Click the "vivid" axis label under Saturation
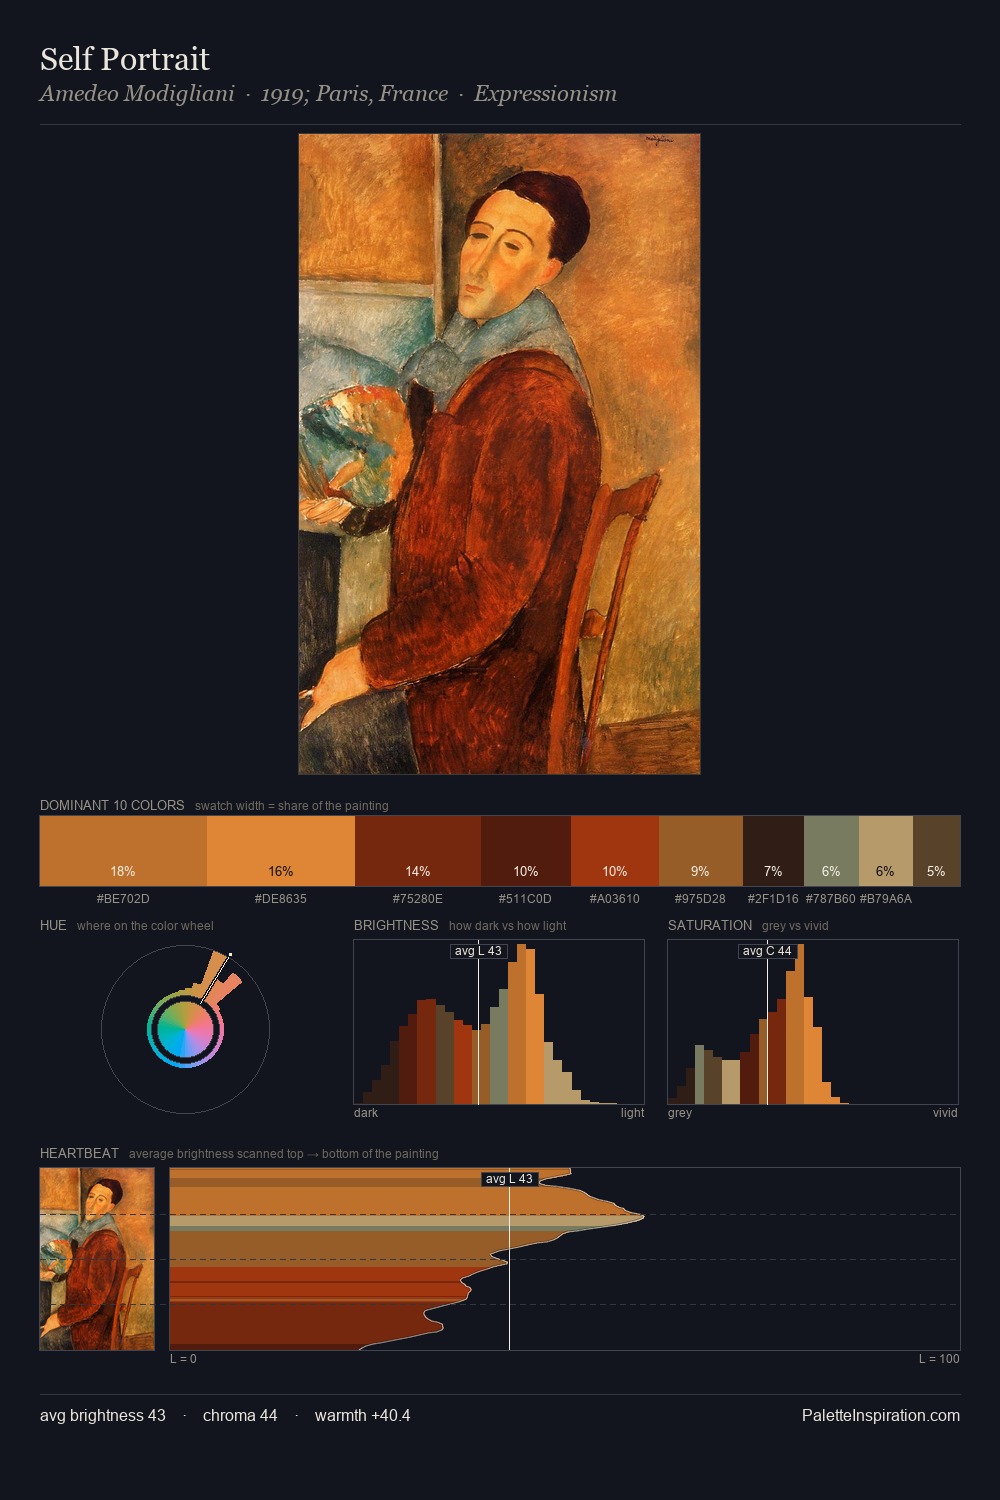Image resolution: width=1000 pixels, height=1500 pixels. [945, 1113]
